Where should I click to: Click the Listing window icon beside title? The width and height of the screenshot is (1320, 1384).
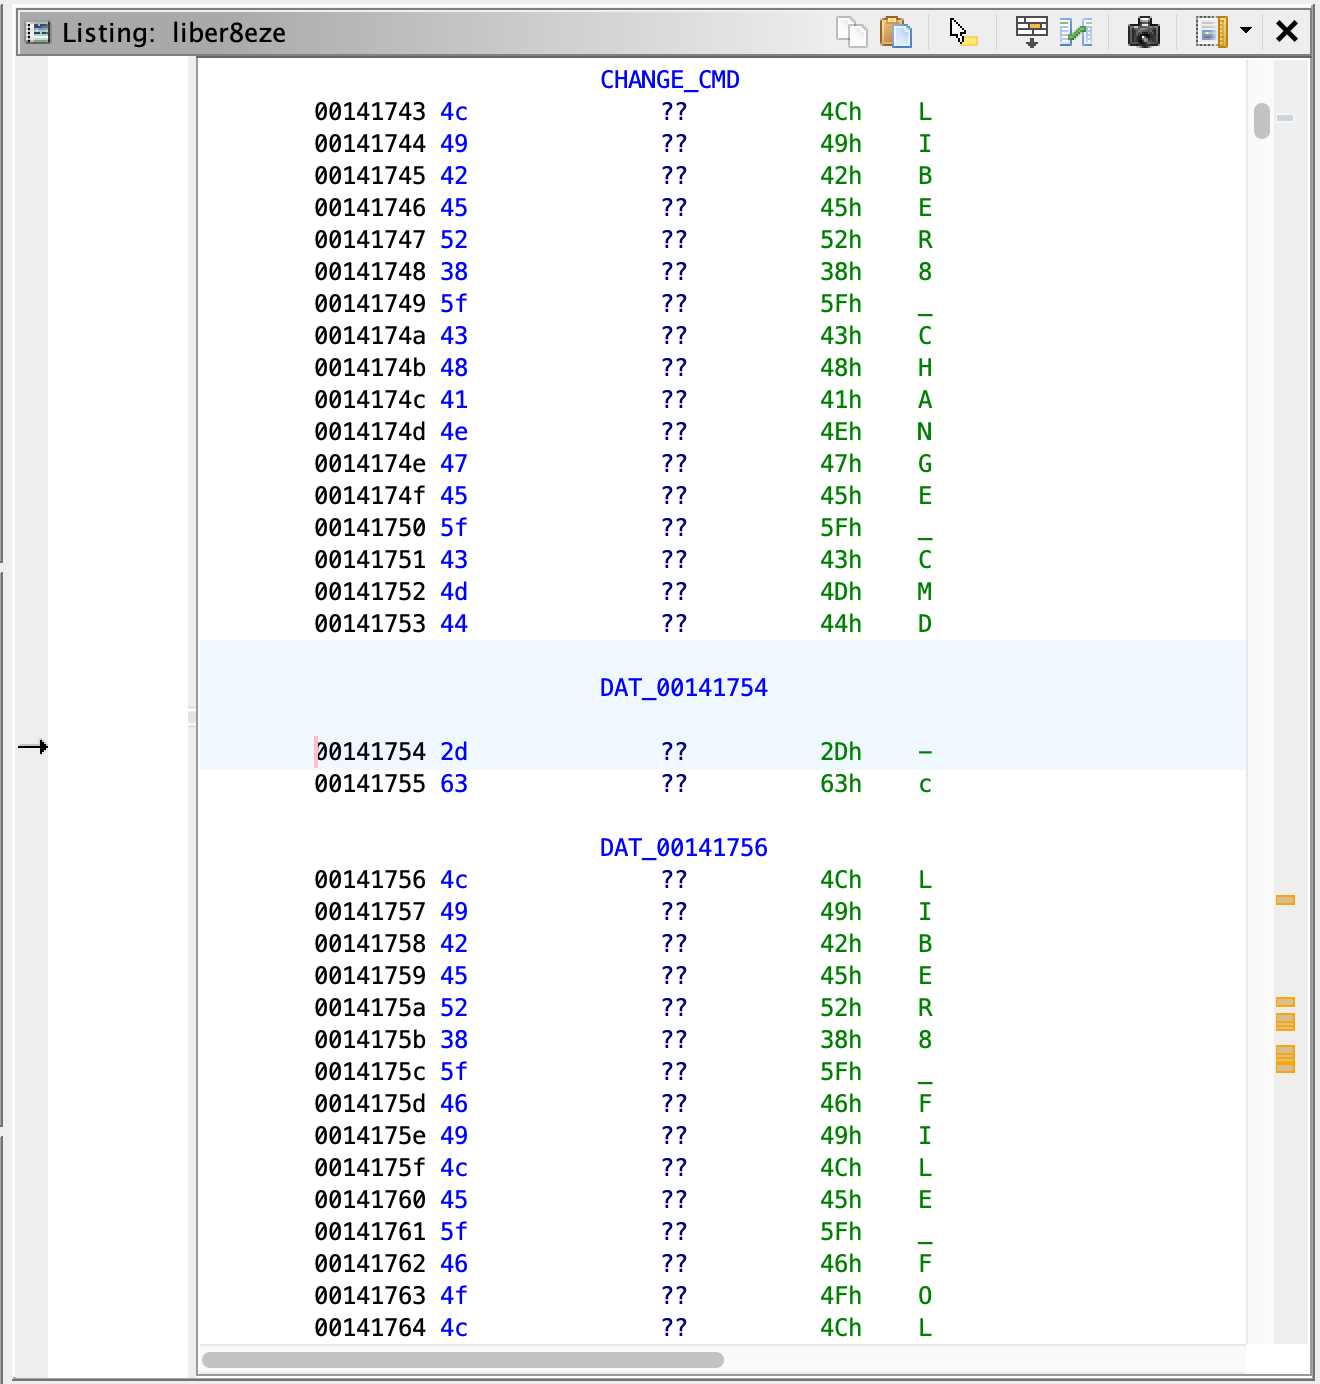(x=38, y=33)
